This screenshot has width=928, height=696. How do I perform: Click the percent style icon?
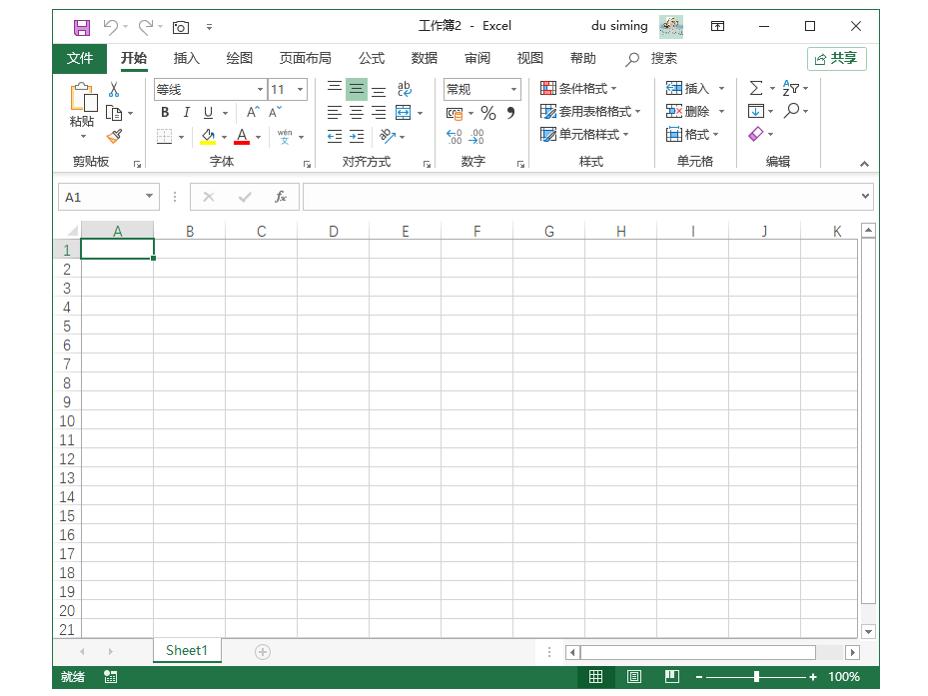(x=488, y=113)
